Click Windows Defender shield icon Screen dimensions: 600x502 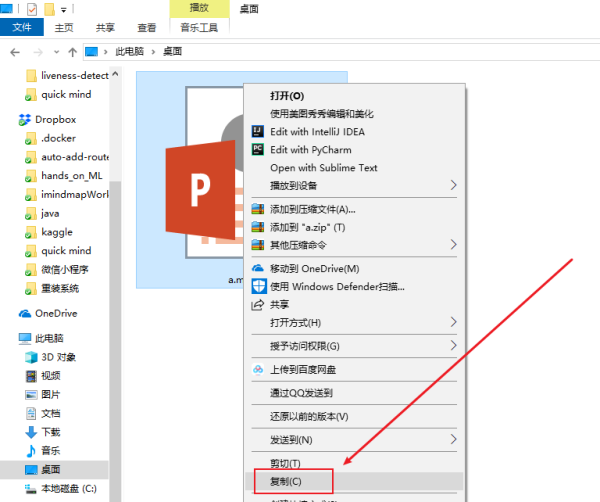pyautogui.click(x=259, y=287)
